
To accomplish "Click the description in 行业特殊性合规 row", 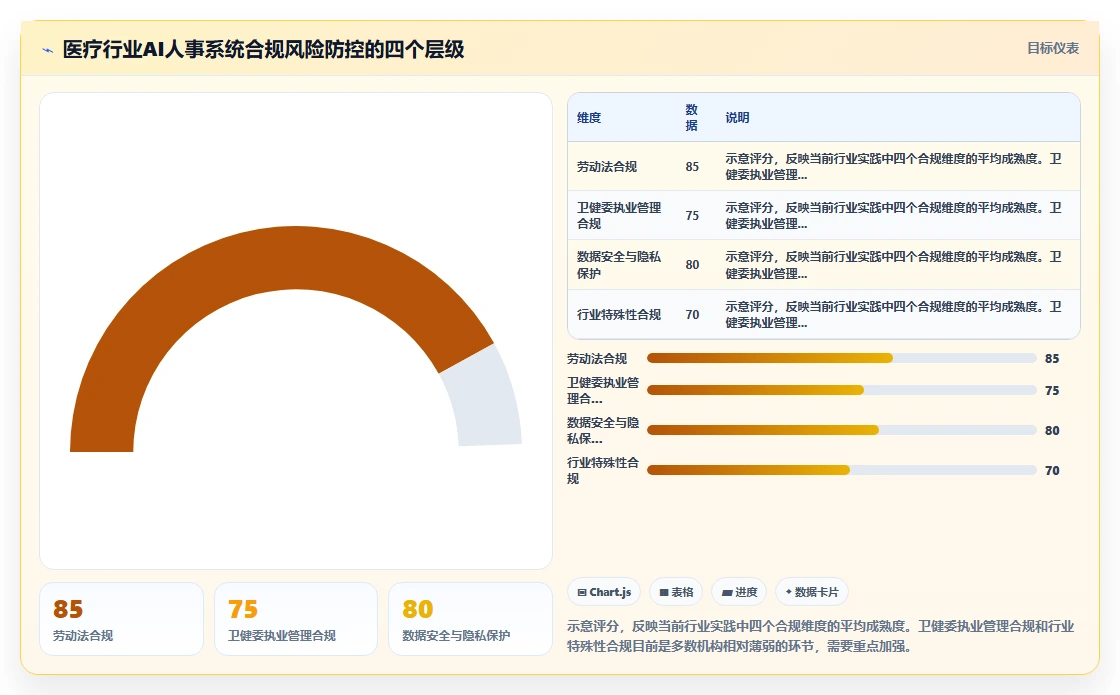I will [x=894, y=314].
